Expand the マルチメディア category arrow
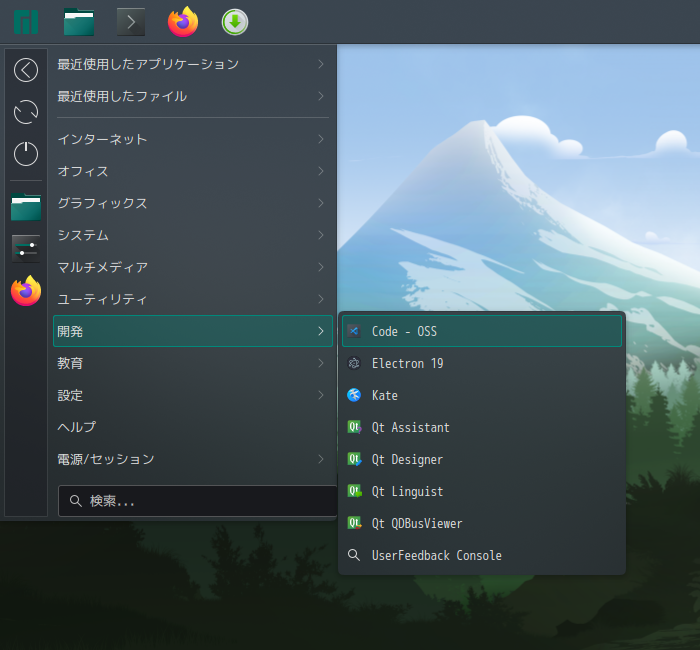The width and height of the screenshot is (700, 650). tap(321, 267)
